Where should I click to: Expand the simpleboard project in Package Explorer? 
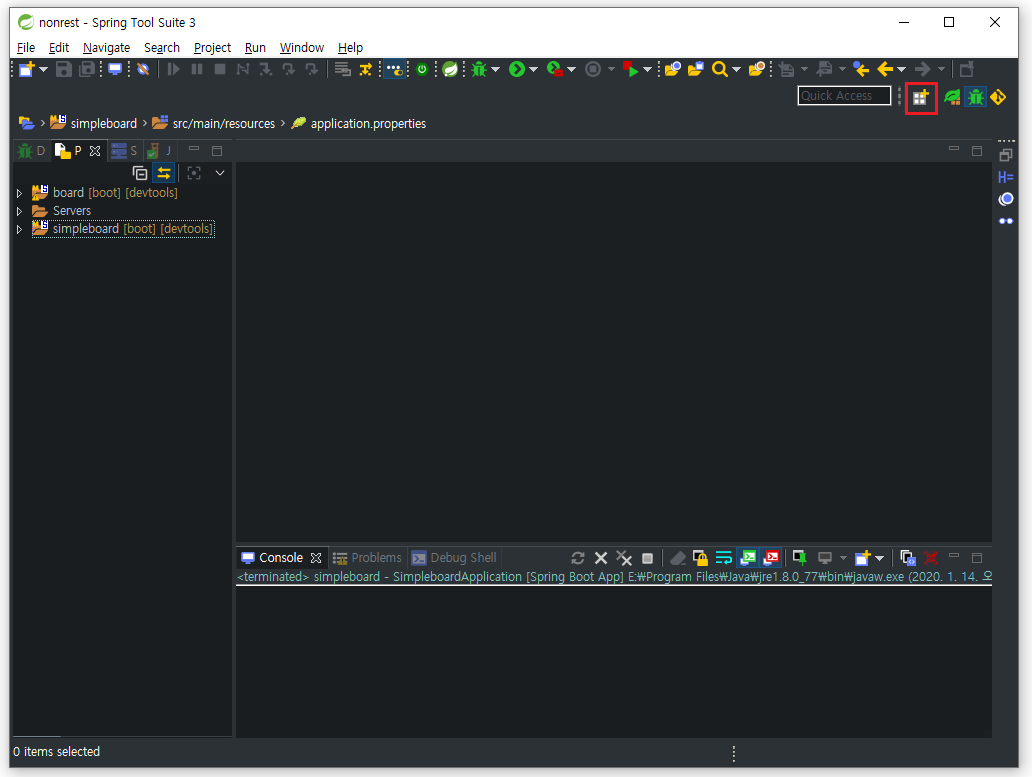click(18, 228)
